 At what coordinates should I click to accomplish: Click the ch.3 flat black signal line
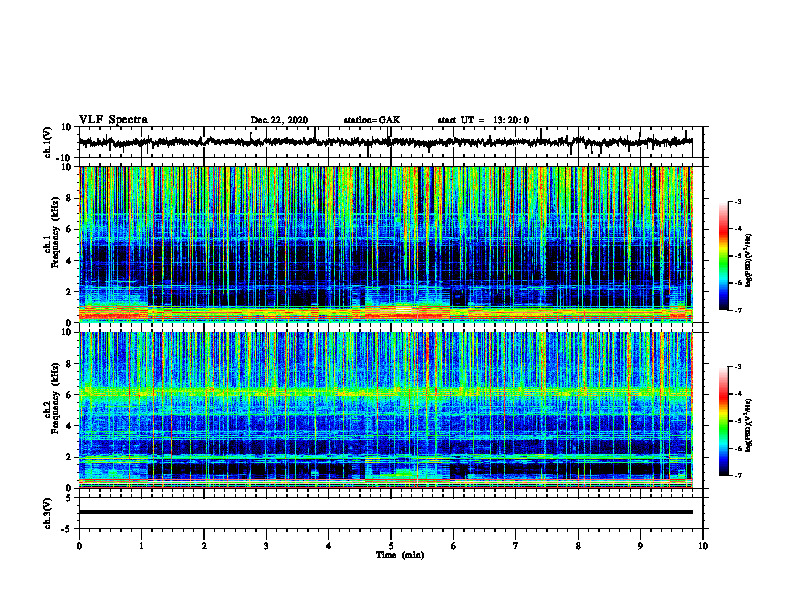[x=385, y=512]
